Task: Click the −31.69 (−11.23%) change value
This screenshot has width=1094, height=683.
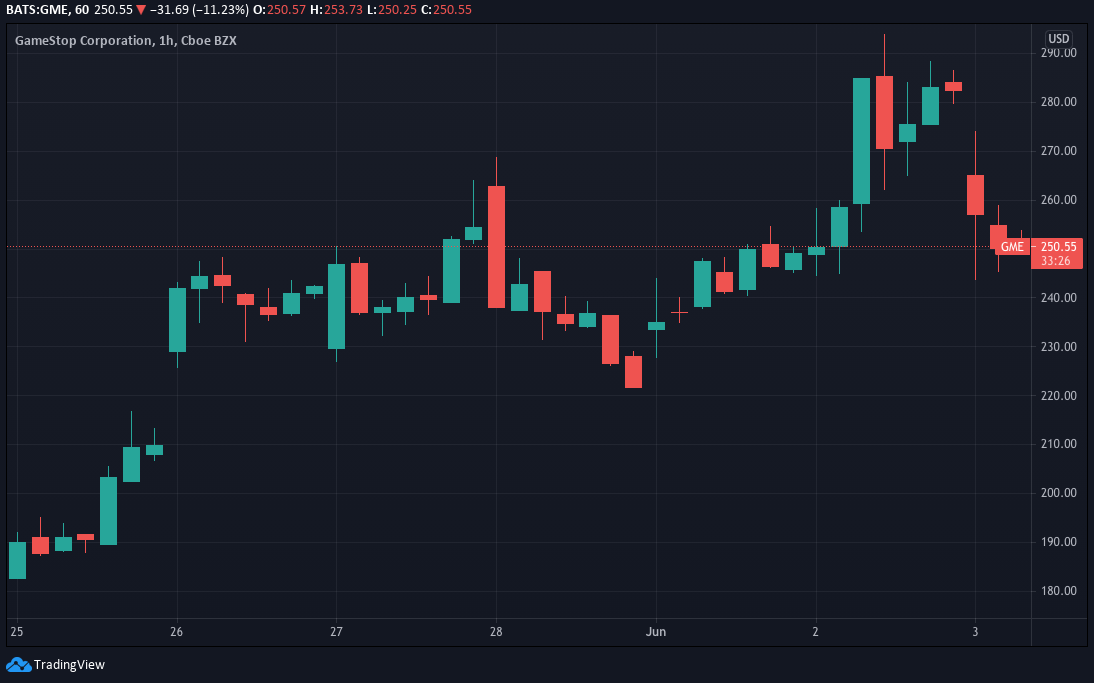Action: tap(200, 10)
